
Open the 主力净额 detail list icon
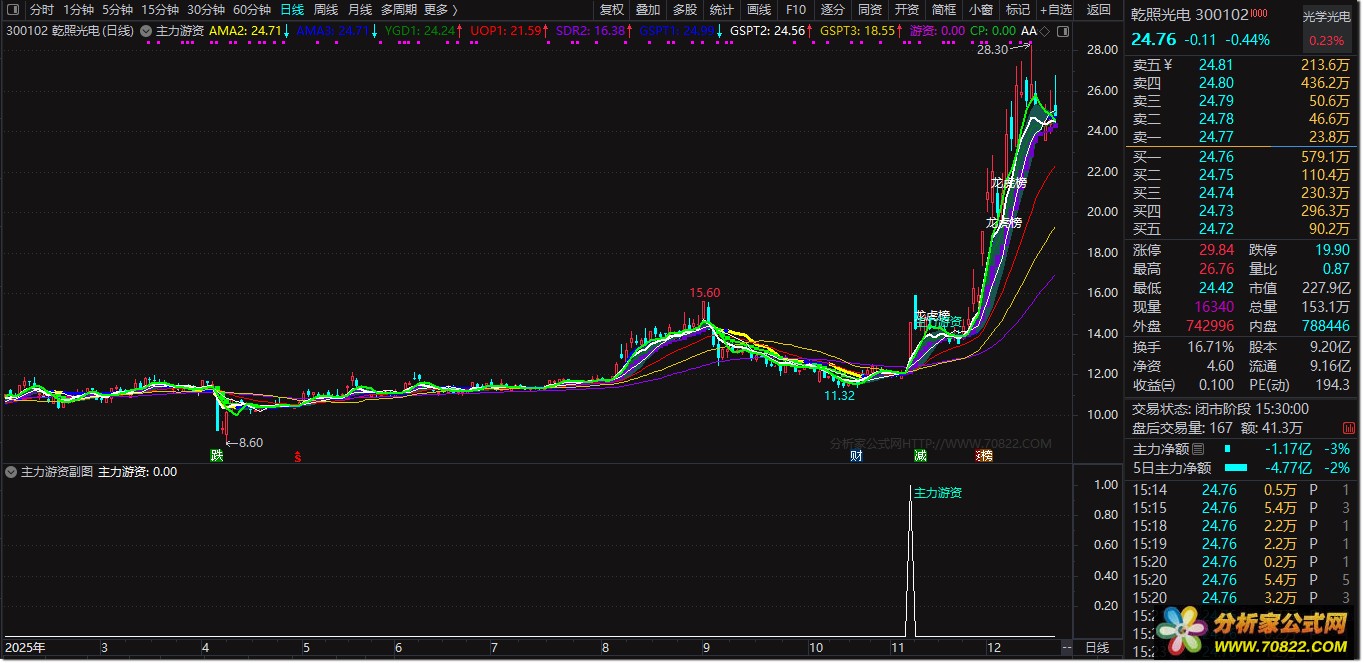pyautogui.click(x=1199, y=449)
